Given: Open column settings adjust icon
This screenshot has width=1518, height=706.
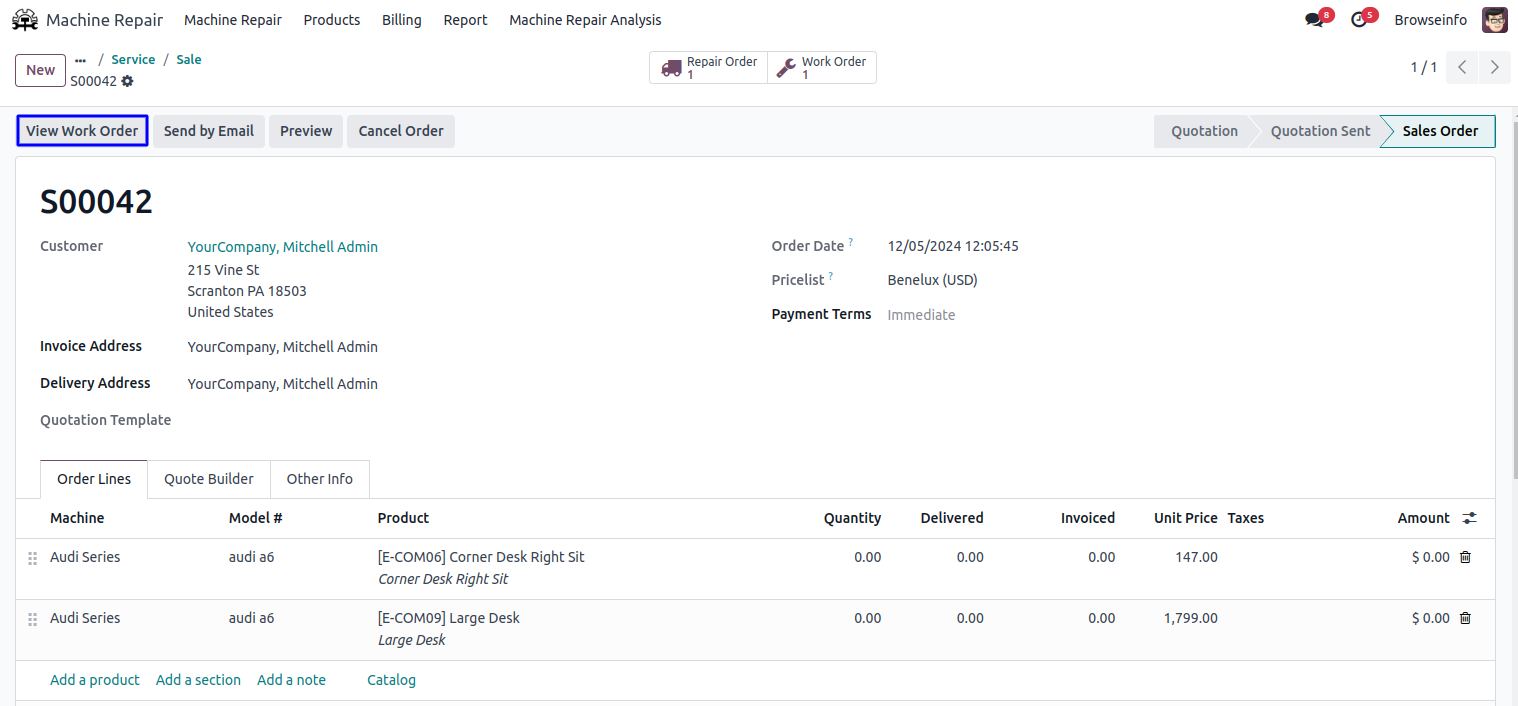Looking at the screenshot, I should point(1469,518).
